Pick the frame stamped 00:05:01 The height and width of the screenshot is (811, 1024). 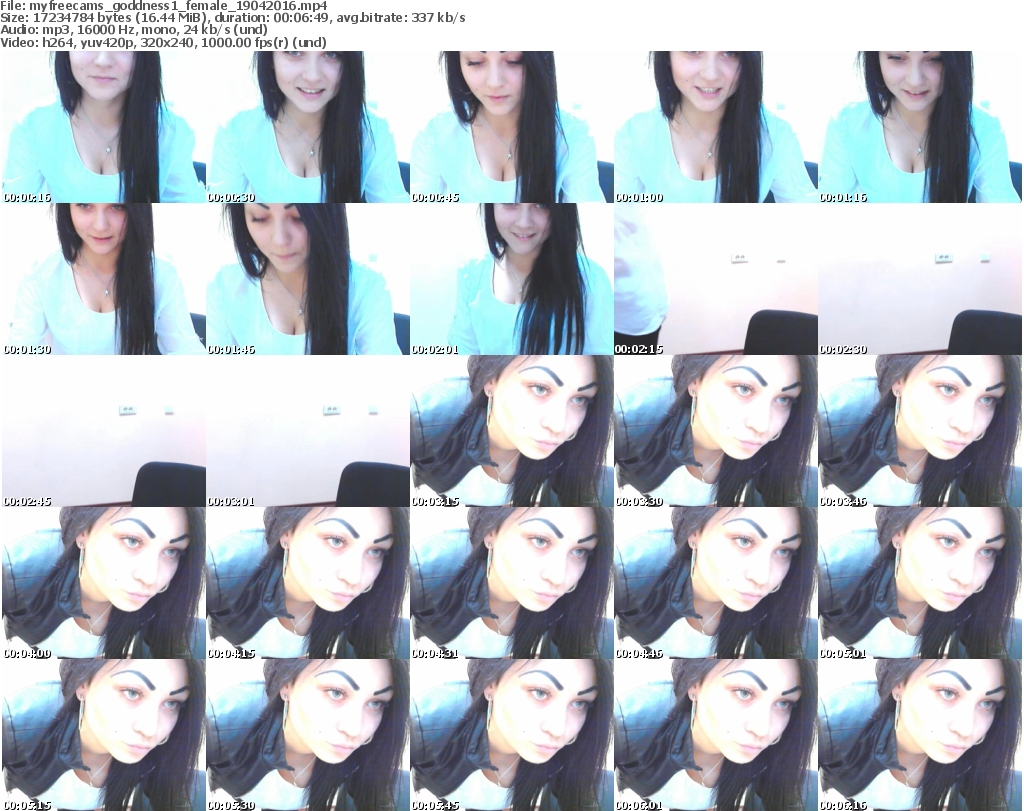coord(920,583)
